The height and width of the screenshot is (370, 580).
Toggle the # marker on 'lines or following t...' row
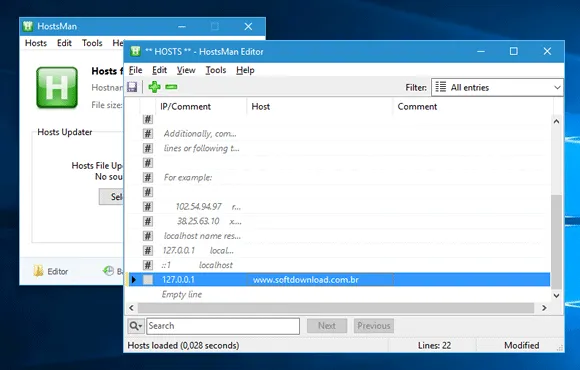click(148, 148)
